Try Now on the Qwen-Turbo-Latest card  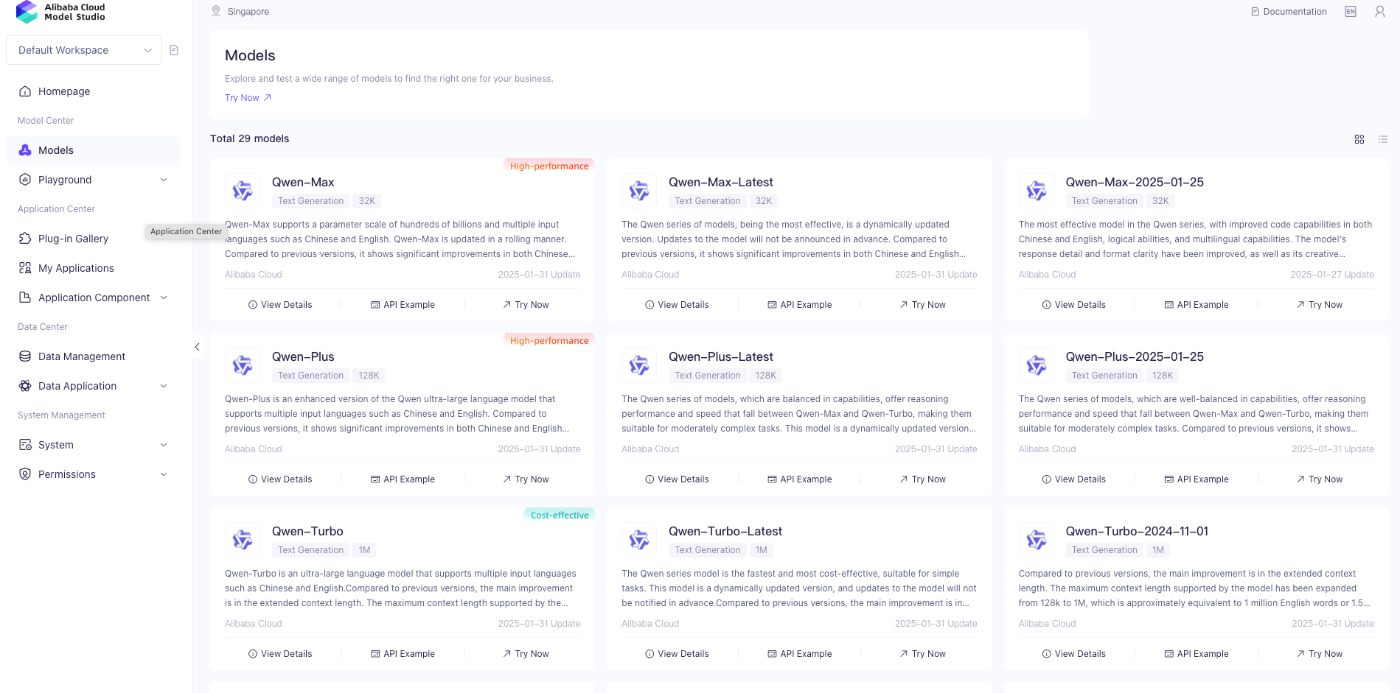pyautogui.click(x=923, y=654)
